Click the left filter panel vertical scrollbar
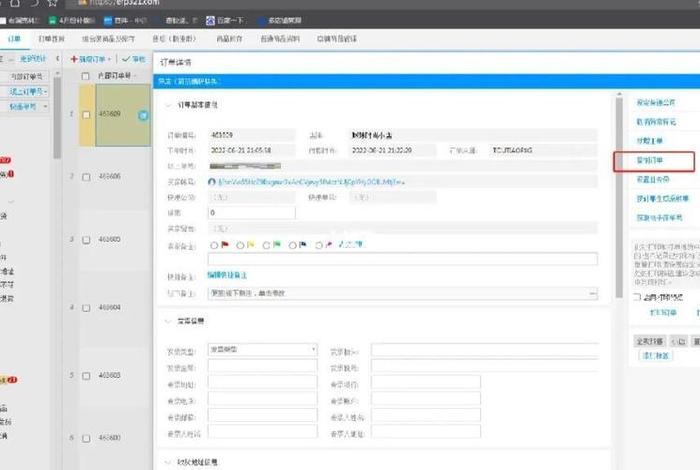 [x=57, y=117]
